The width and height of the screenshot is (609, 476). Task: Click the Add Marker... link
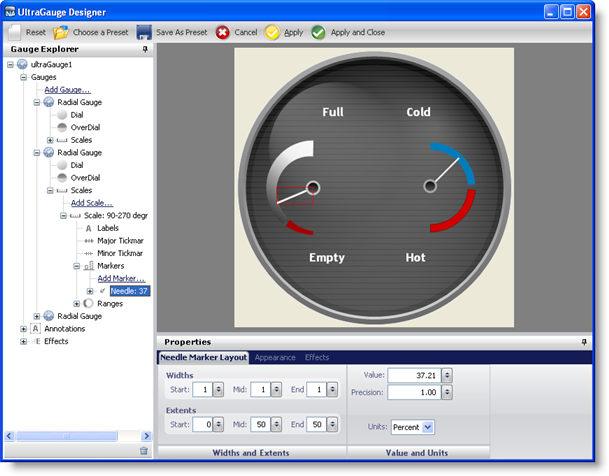pyautogui.click(x=121, y=278)
